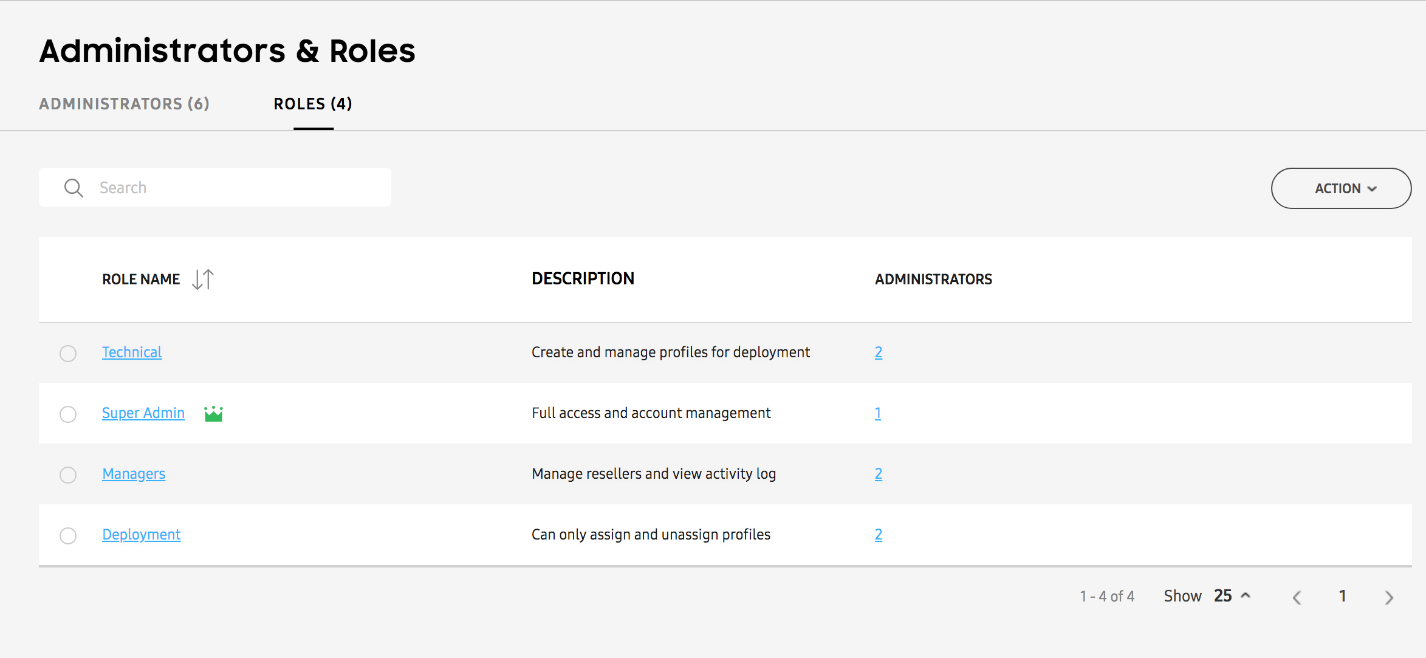The width and height of the screenshot is (1426, 658).
Task: Select the Managers role radio button
Action: click(x=68, y=475)
